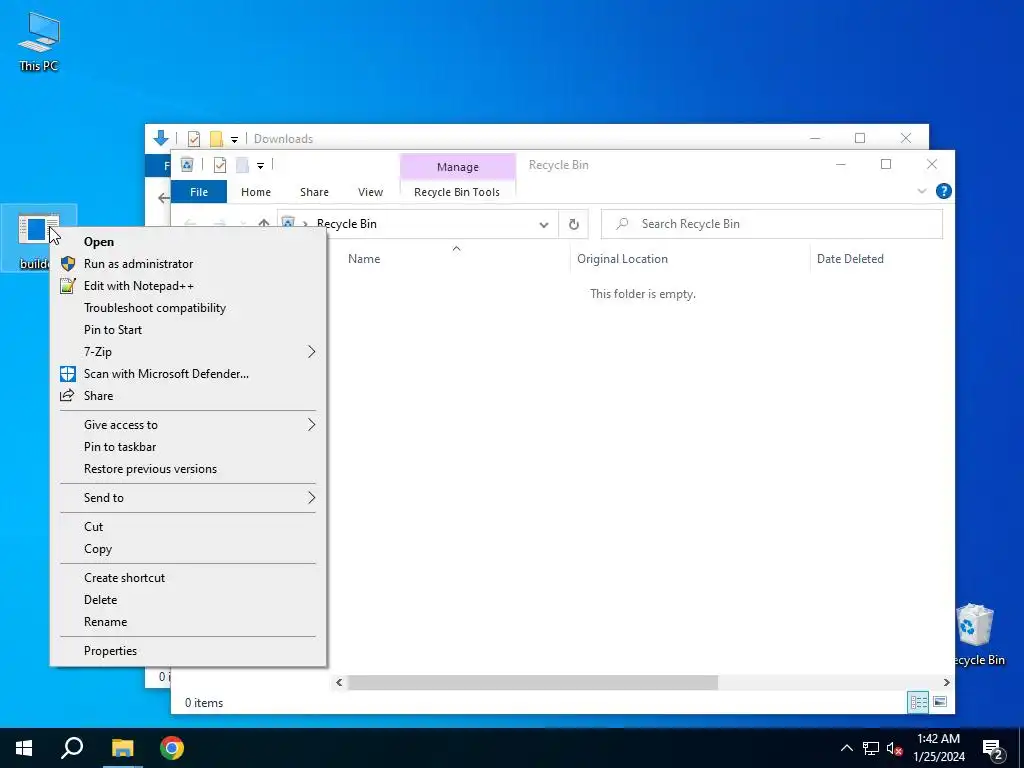The height and width of the screenshot is (768, 1024).
Task: Open the Recycle Bin address bar history dropdown
Action: [x=543, y=224]
